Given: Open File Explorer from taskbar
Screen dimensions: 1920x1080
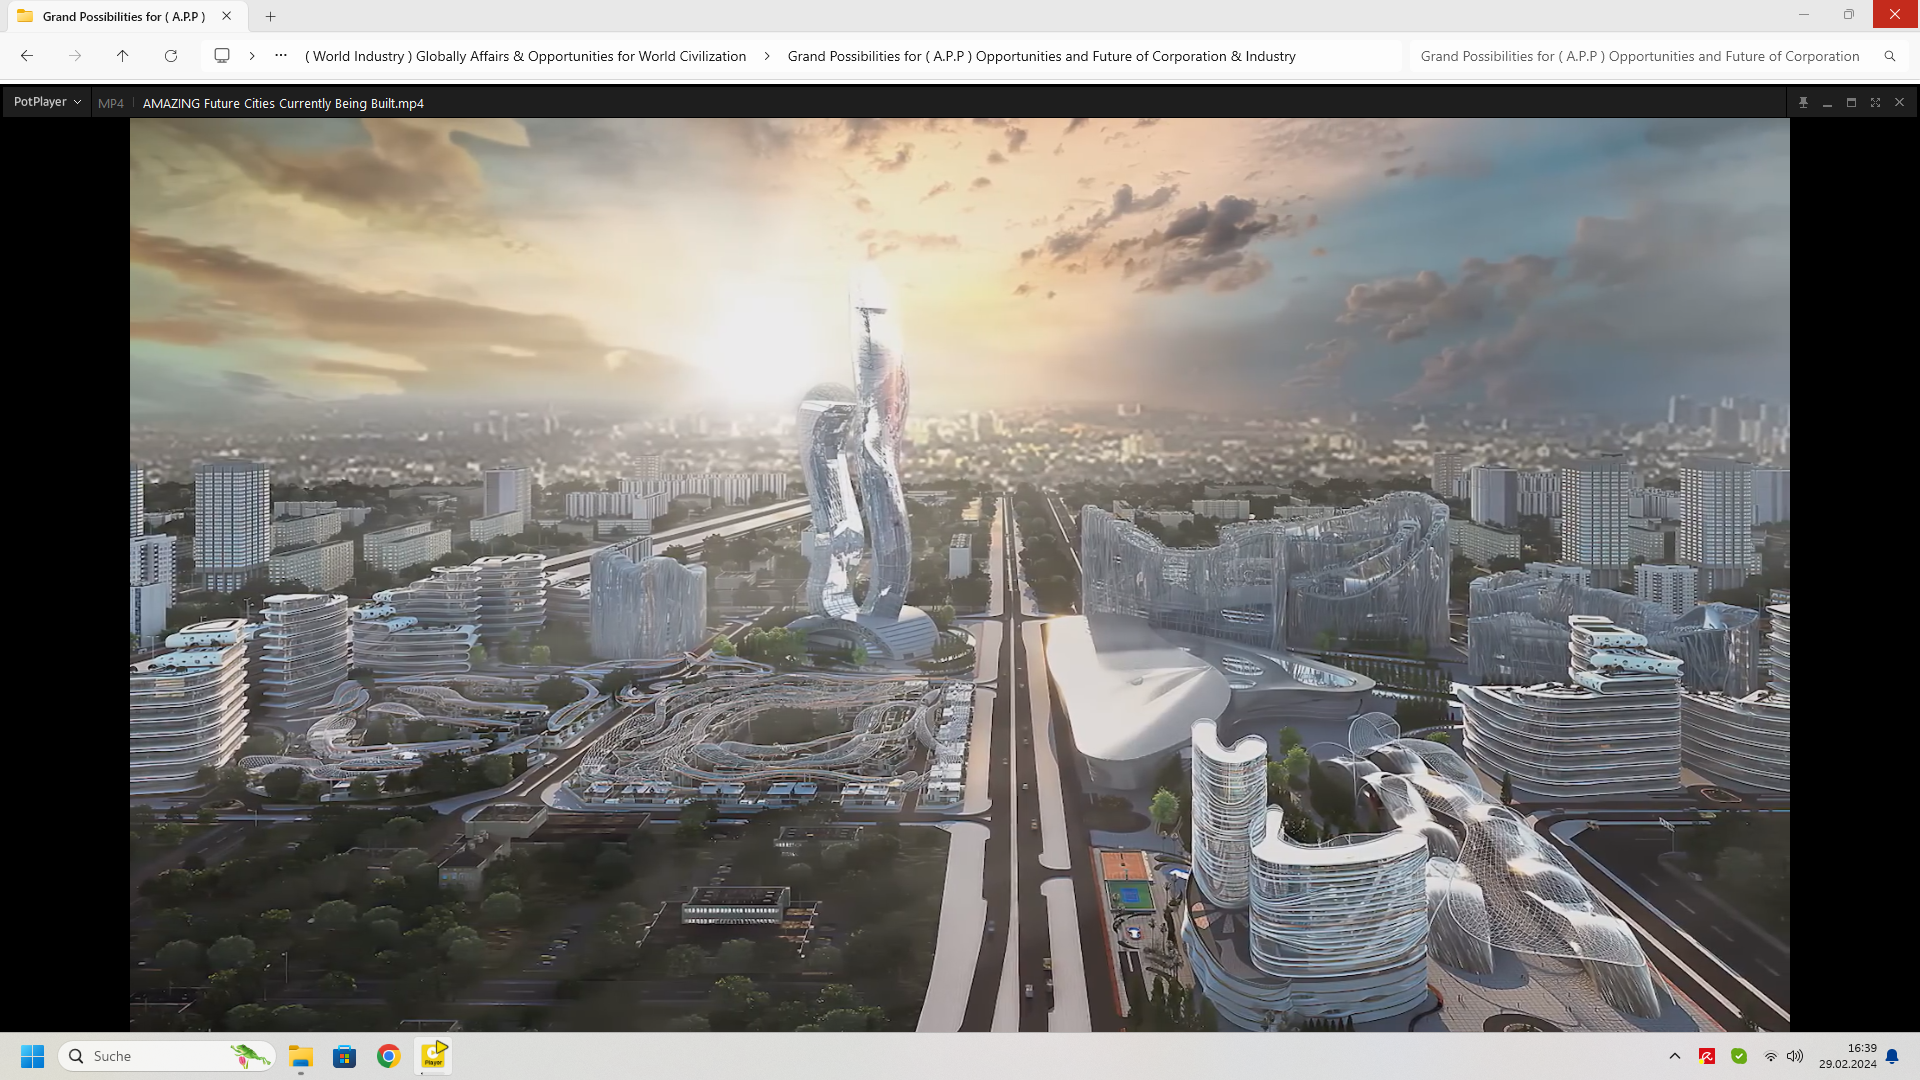Looking at the screenshot, I should (301, 1056).
